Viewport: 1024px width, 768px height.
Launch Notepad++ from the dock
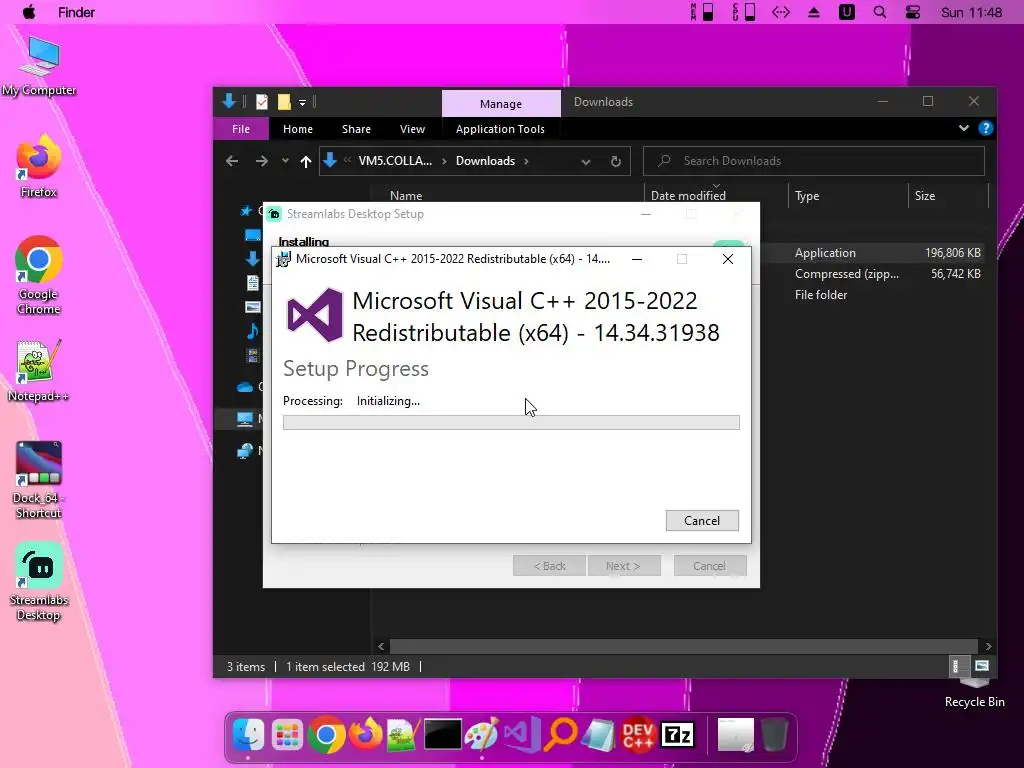pyautogui.click(x=404, y=735)
